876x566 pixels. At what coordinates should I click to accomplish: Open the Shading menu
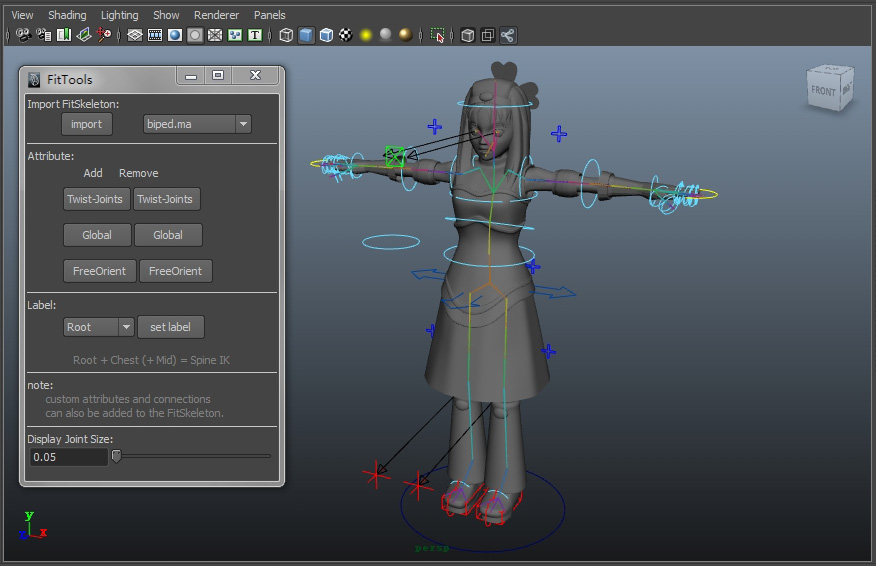point(67,15)
